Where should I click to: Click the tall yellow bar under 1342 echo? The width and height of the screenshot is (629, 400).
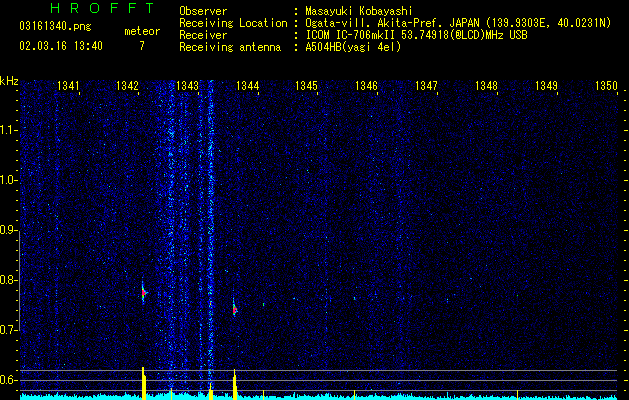[144, 383]
